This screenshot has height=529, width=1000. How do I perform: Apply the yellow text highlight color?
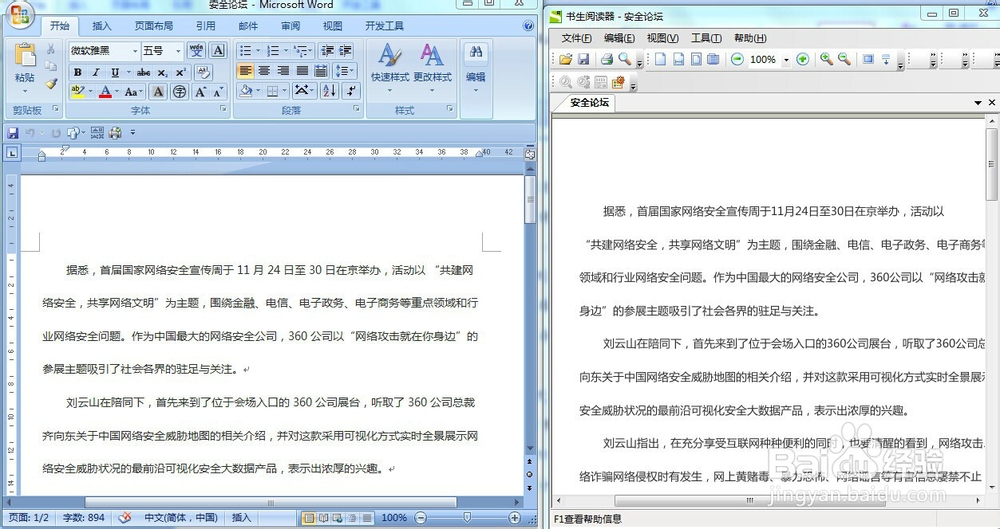coord(78,92)
